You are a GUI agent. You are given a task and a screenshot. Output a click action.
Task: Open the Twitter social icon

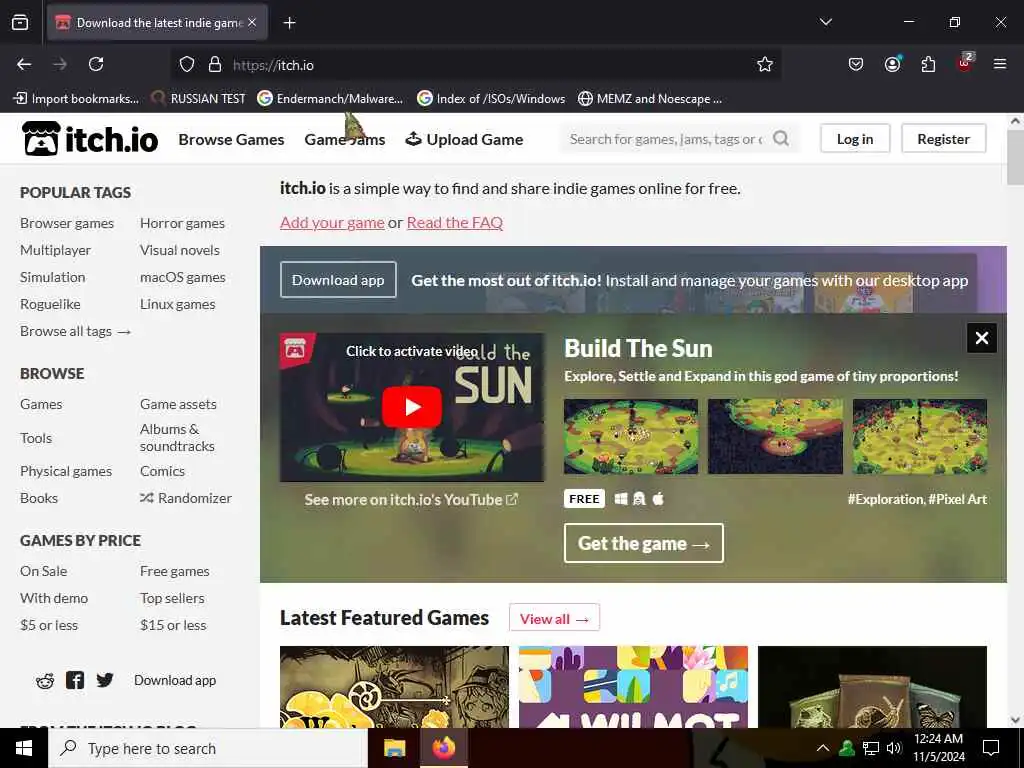click(x=104, y=680)
